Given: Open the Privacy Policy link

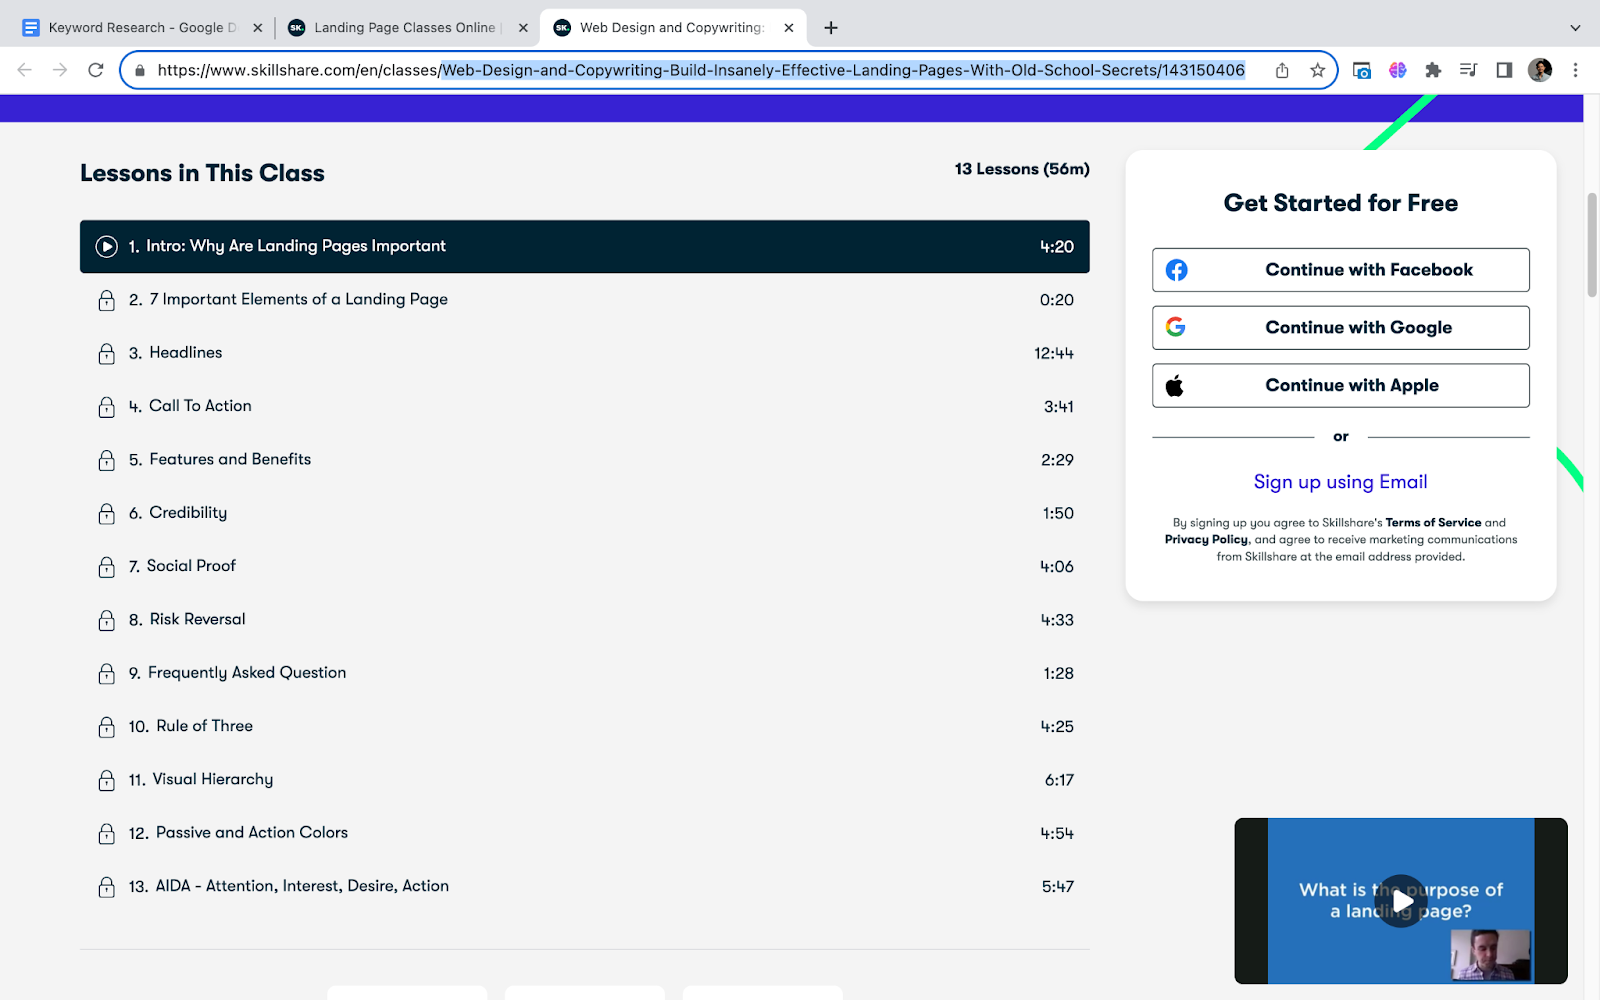Looking at the screenshot, I should pos(1206,540).
